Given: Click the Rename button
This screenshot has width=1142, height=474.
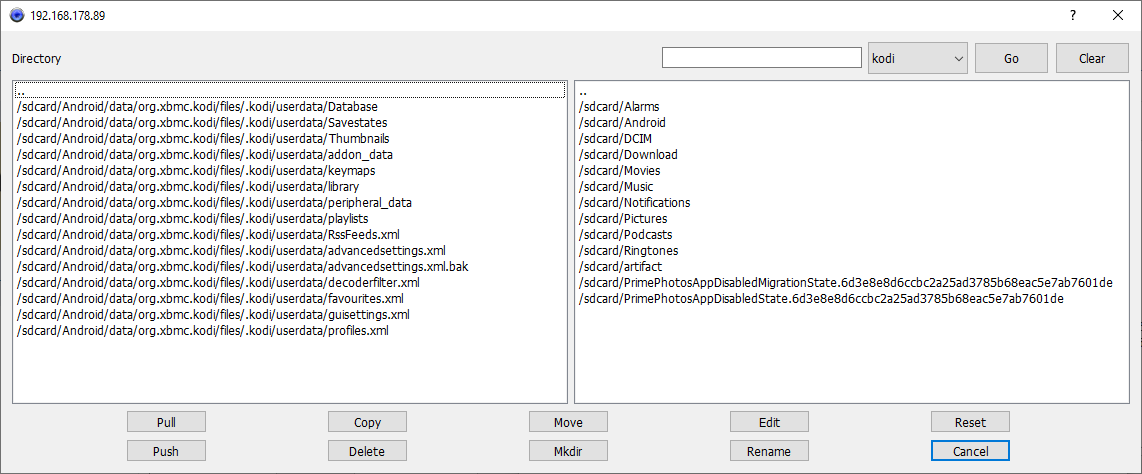Looking at the screenshot, I should point(769,451).
